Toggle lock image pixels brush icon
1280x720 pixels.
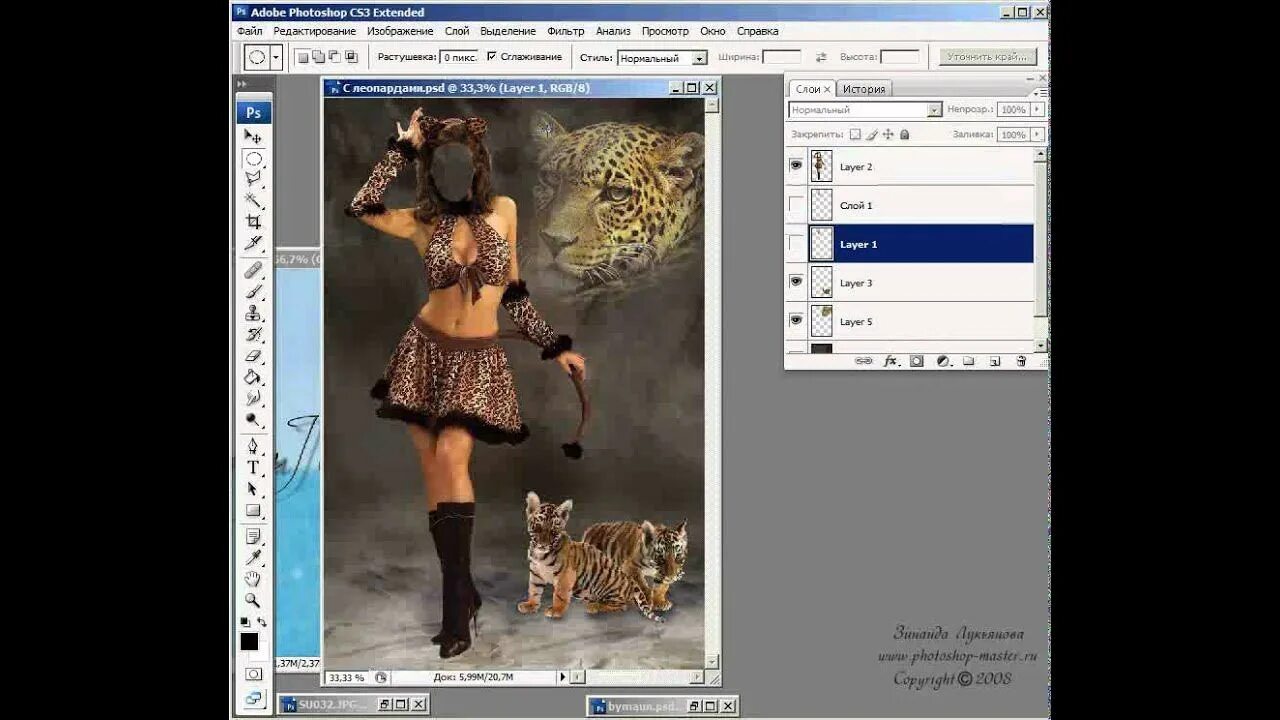click(872, 134)
